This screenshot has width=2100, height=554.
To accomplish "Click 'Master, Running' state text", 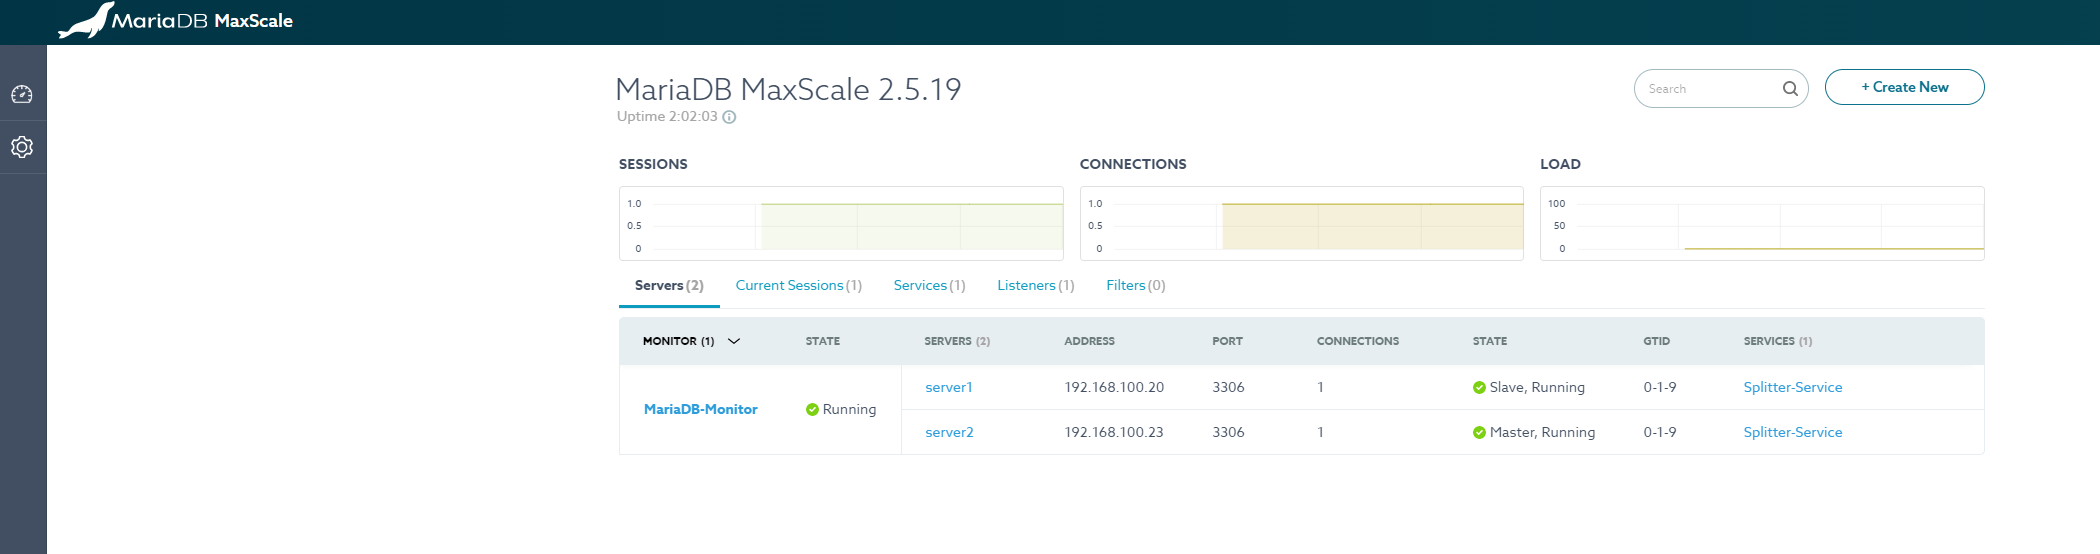I will 1542,432.
